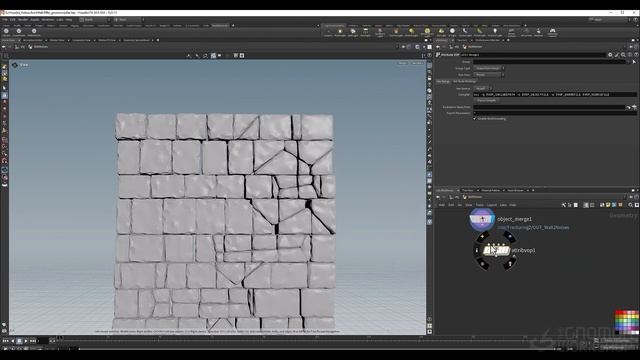Screen dimensions: 640x360
Task: Open the network editor Layout menu
Action: 492,205
